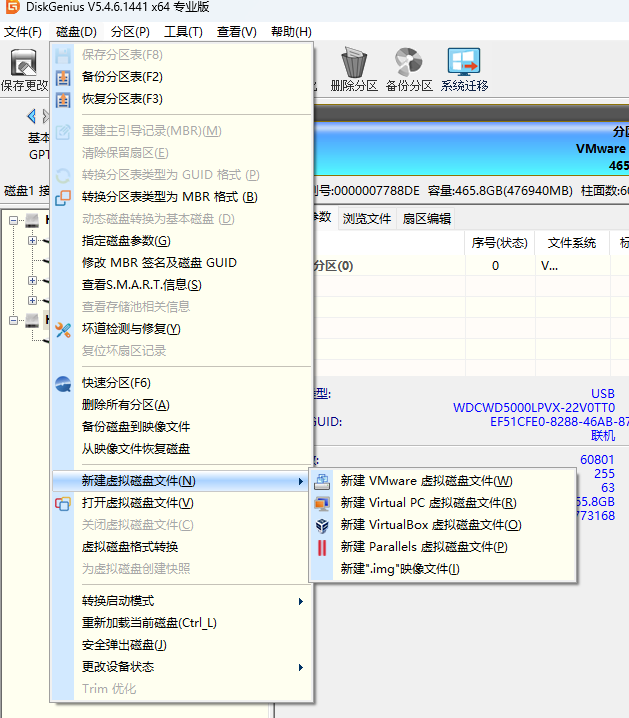Click the 删除分区 trash icon

353,62
